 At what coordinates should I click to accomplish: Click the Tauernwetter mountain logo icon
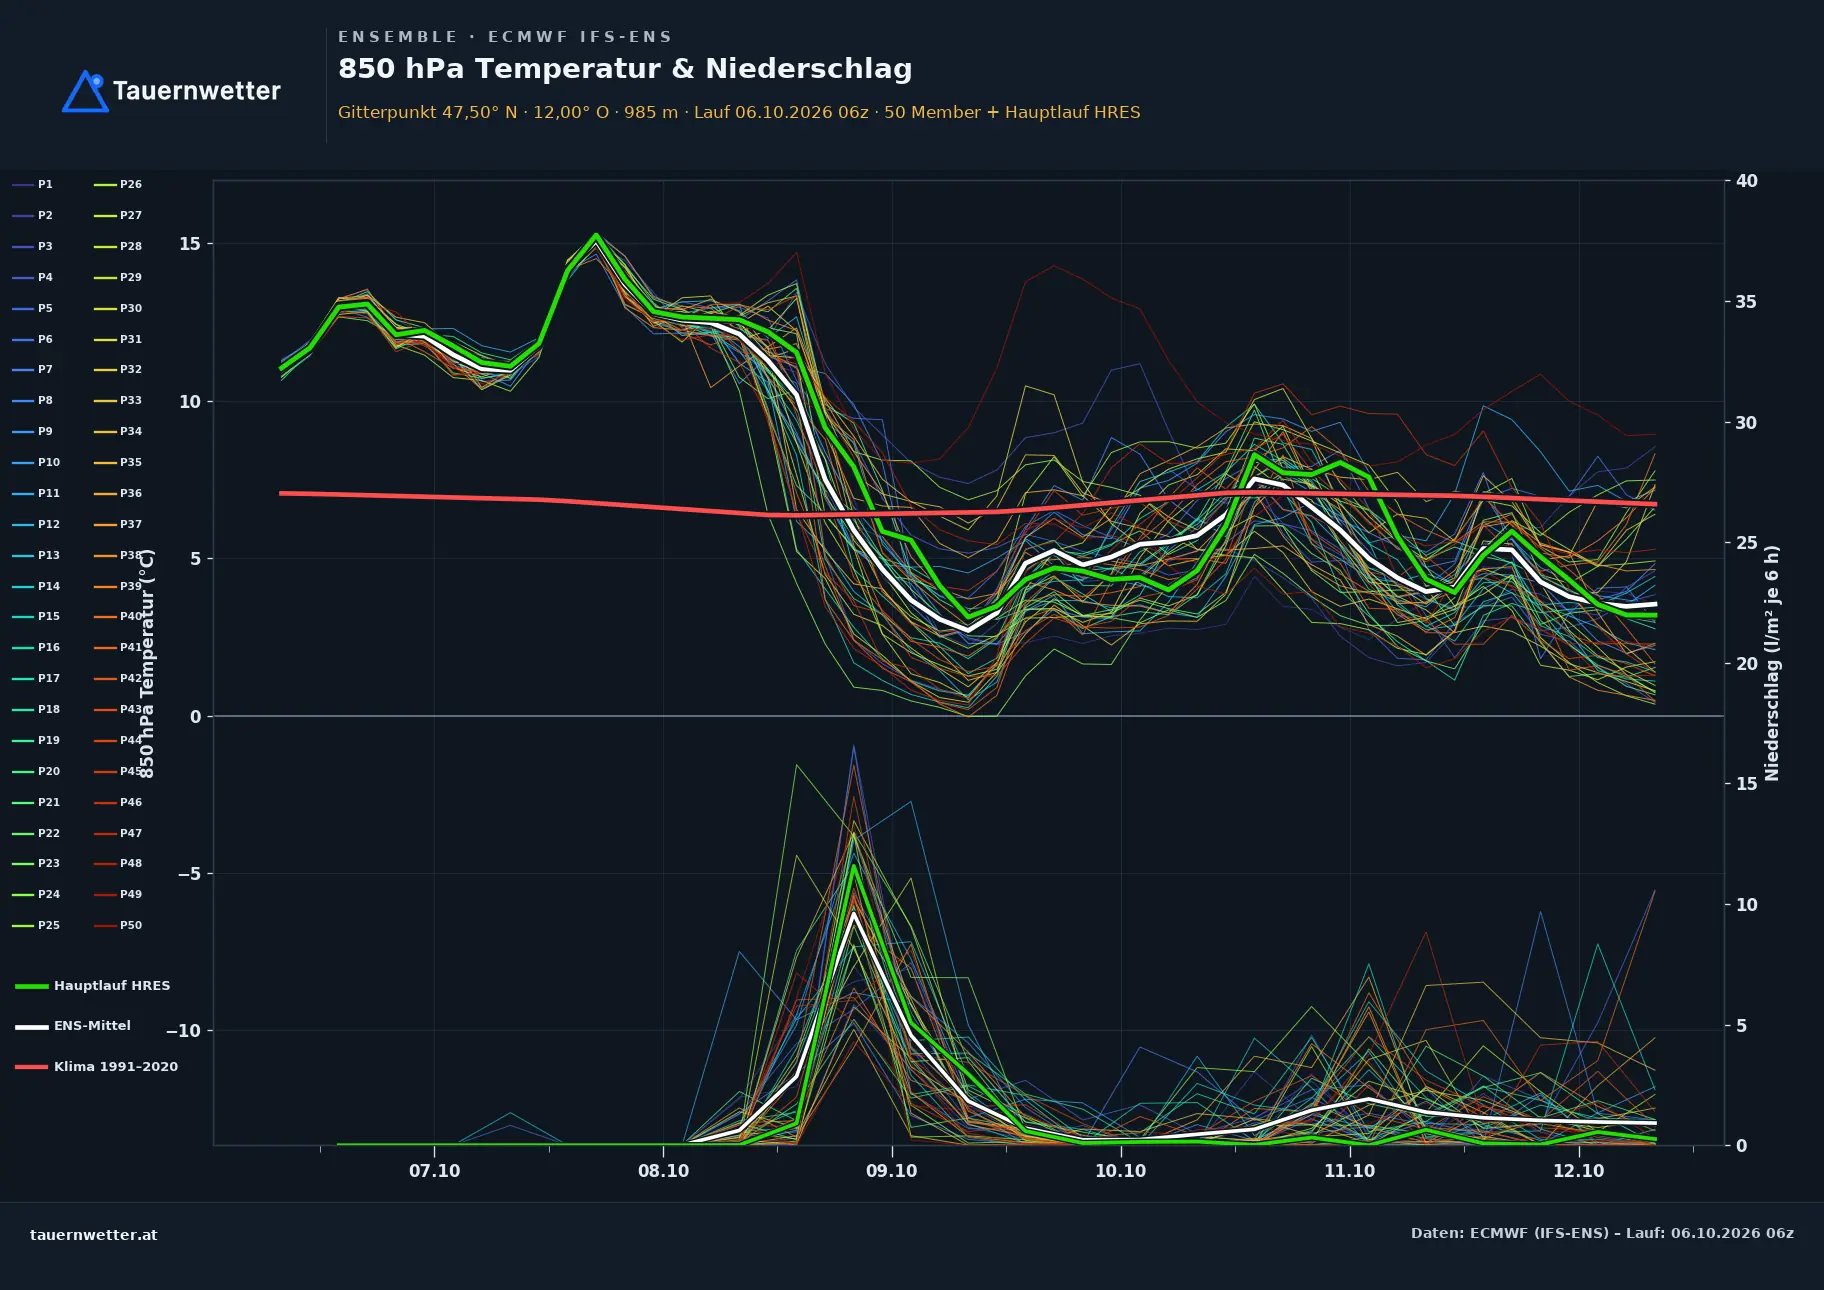85,91
